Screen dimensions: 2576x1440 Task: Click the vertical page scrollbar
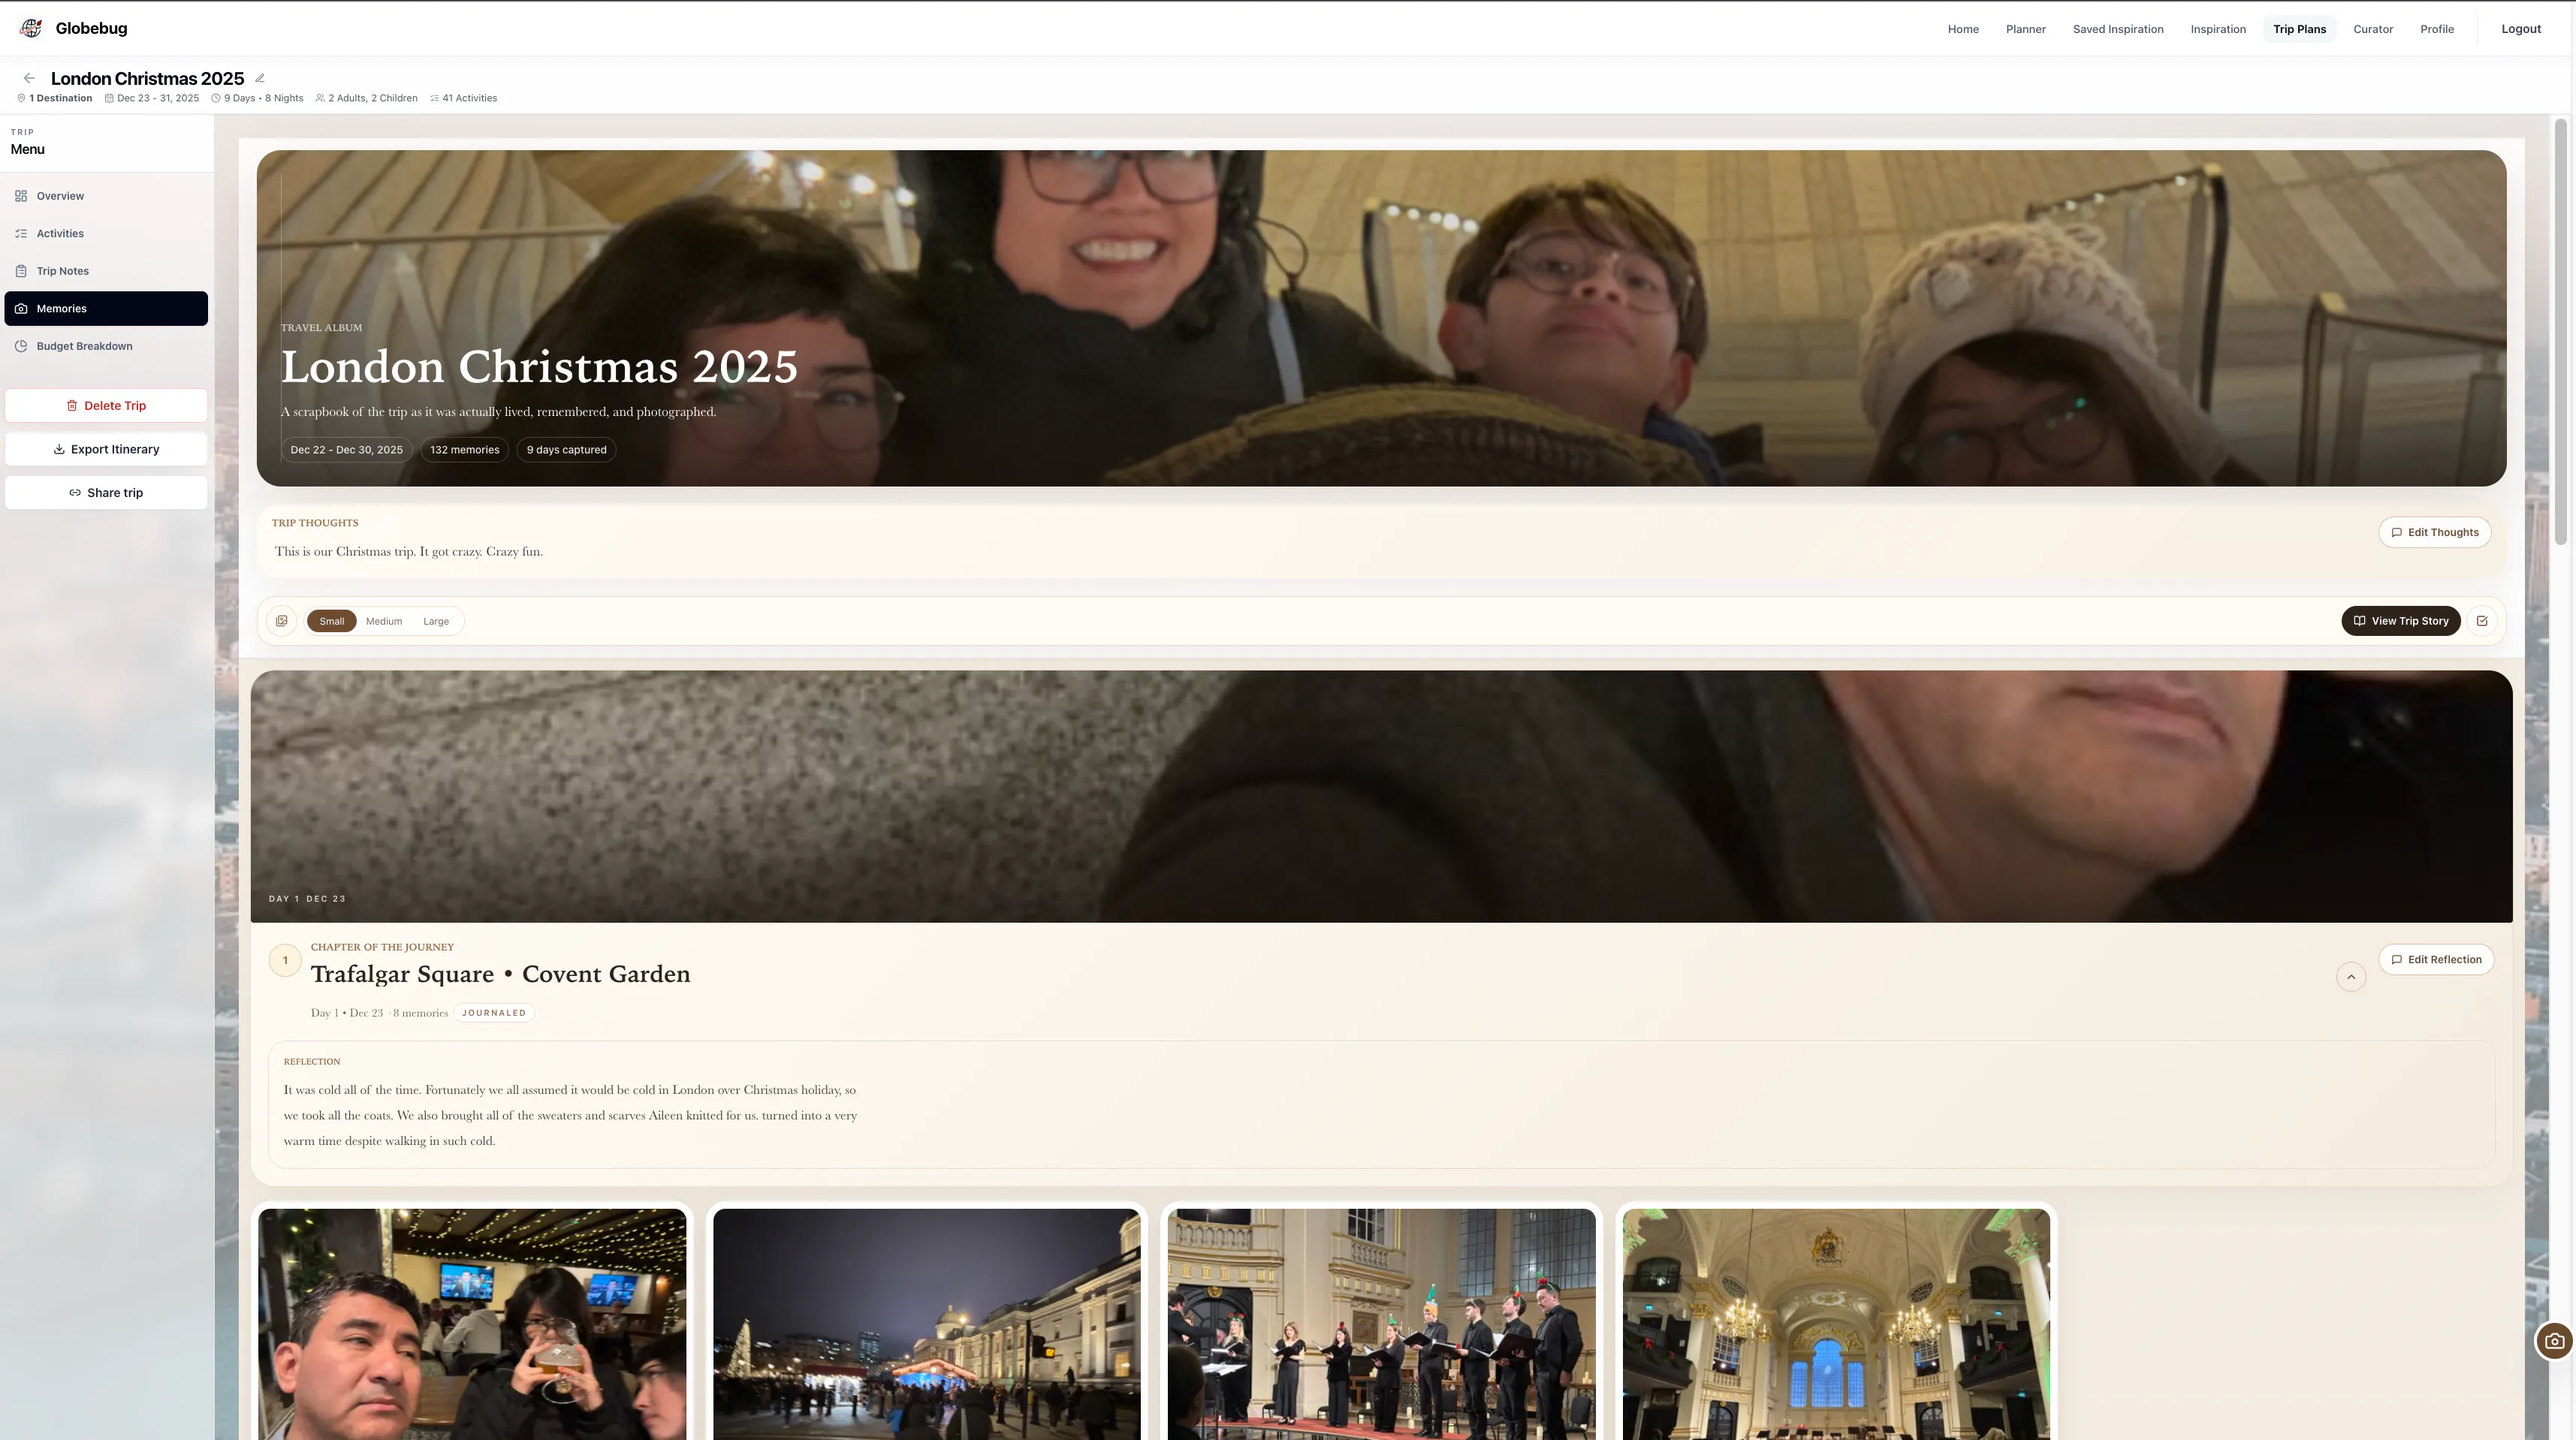pyautogui.click(x=2561, y=331)
